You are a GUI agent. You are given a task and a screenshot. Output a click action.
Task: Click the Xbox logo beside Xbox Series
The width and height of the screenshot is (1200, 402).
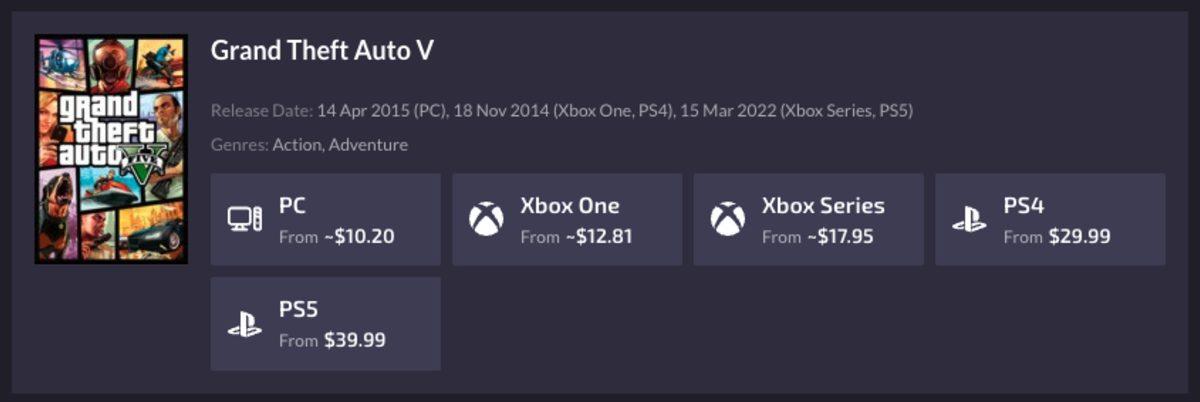click(727, 219)
